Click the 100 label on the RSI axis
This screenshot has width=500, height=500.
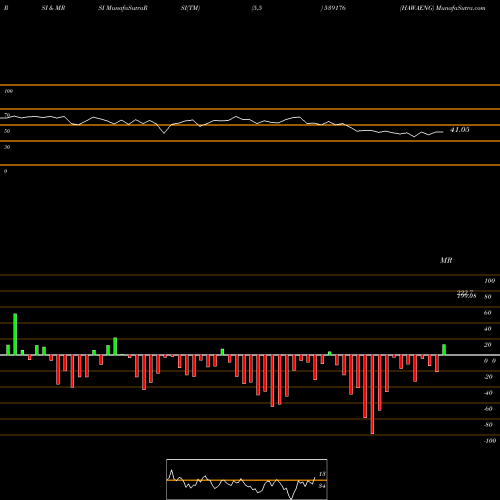click(x=8, y=91)
